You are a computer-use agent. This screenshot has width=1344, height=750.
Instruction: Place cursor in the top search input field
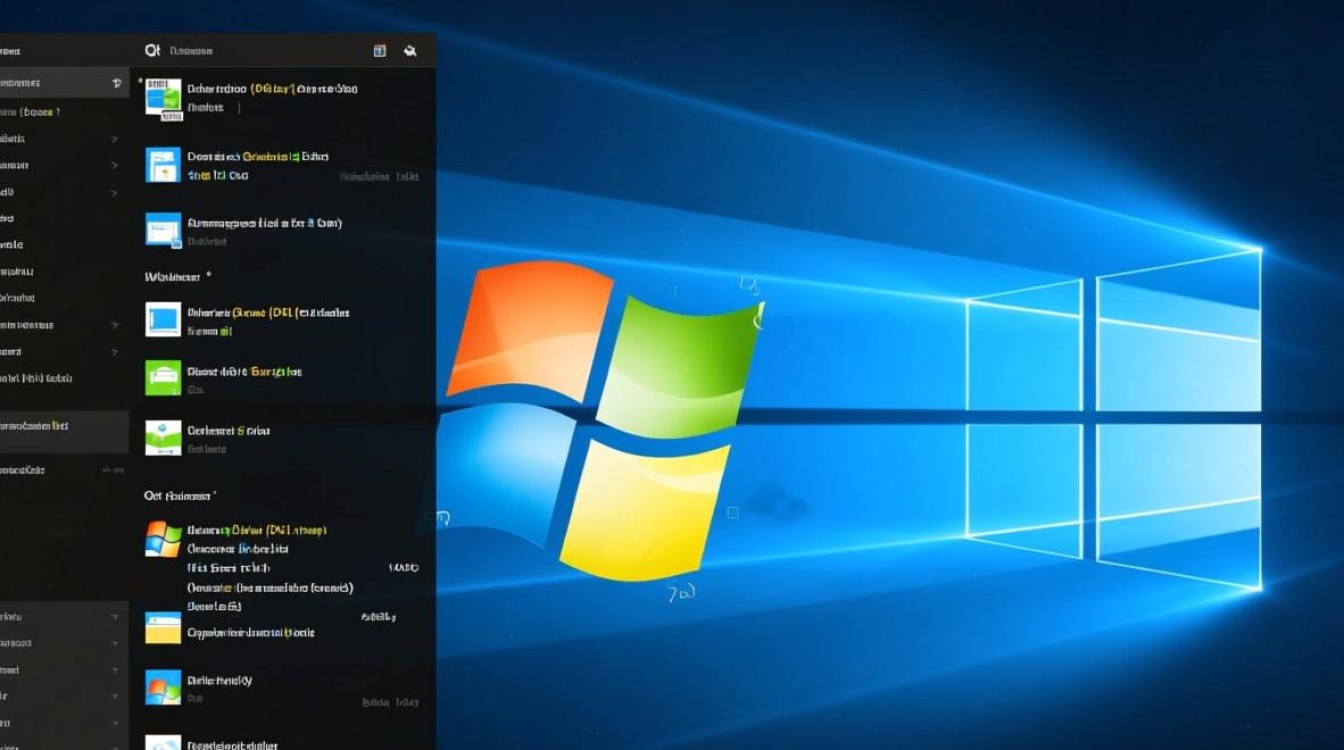(x=250, y=49)
